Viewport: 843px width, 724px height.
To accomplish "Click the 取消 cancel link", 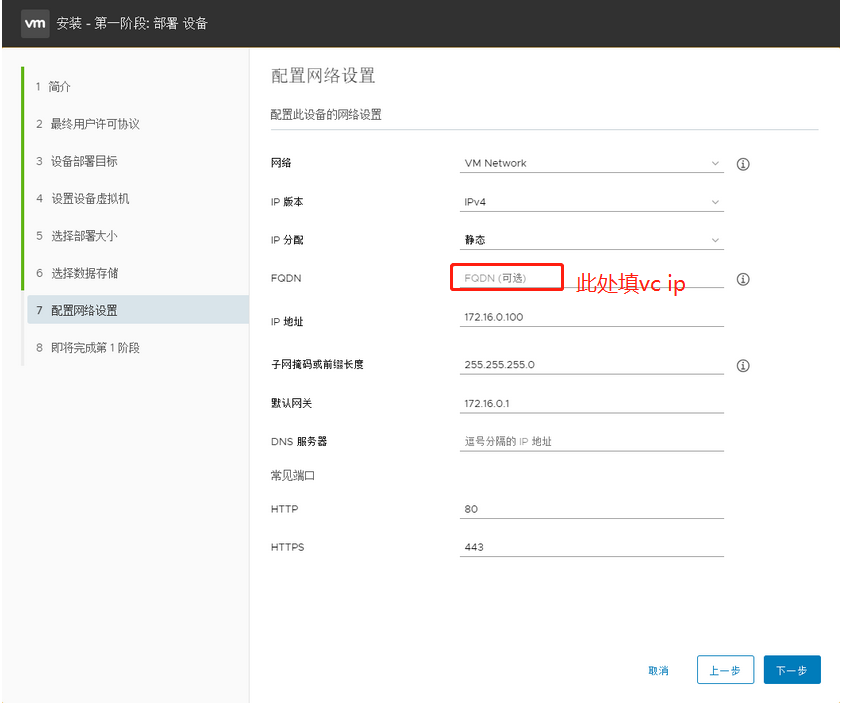I will click(x=658, y=670).
